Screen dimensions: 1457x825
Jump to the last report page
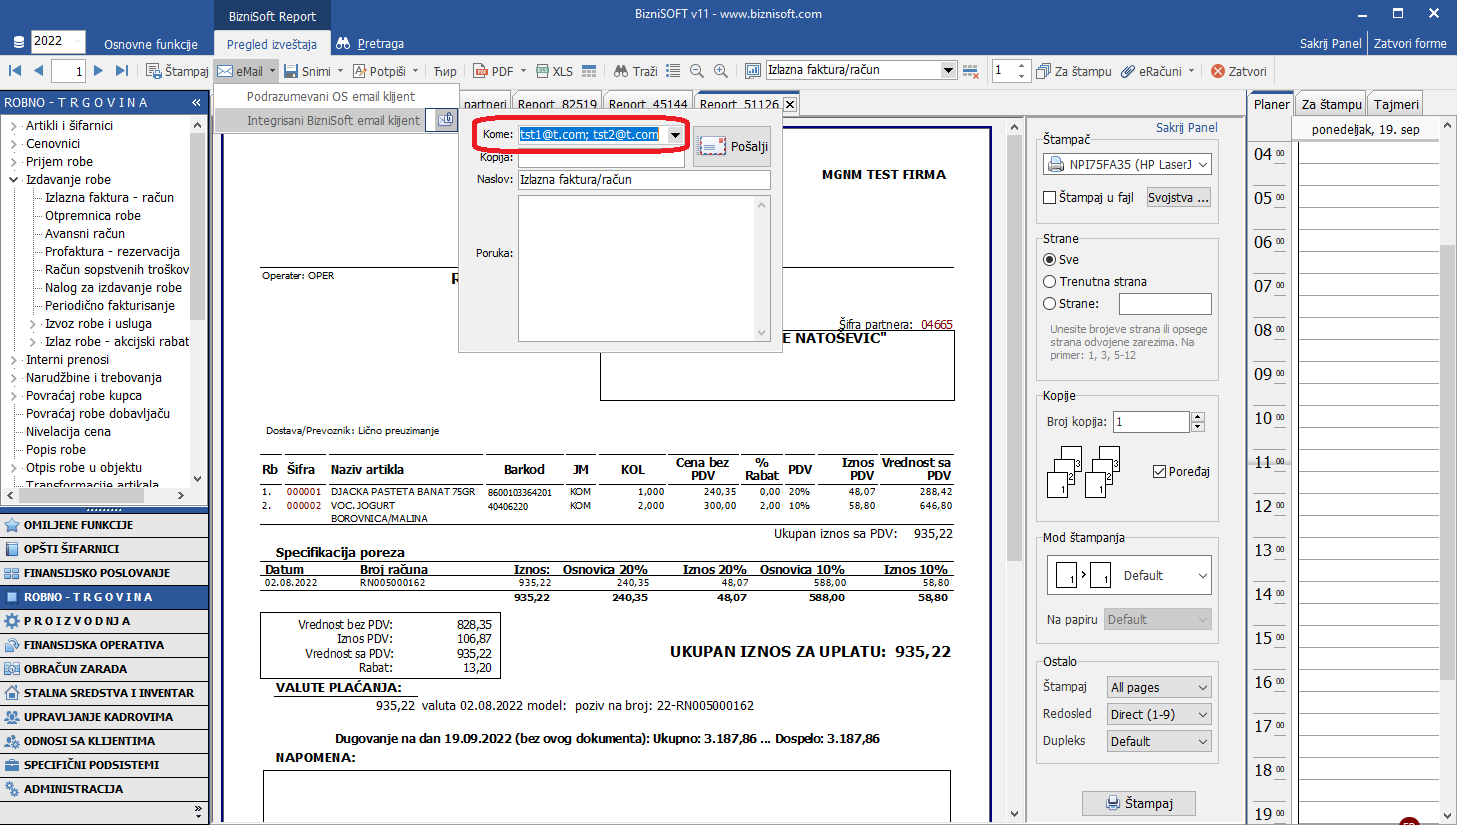click(122, 71)
